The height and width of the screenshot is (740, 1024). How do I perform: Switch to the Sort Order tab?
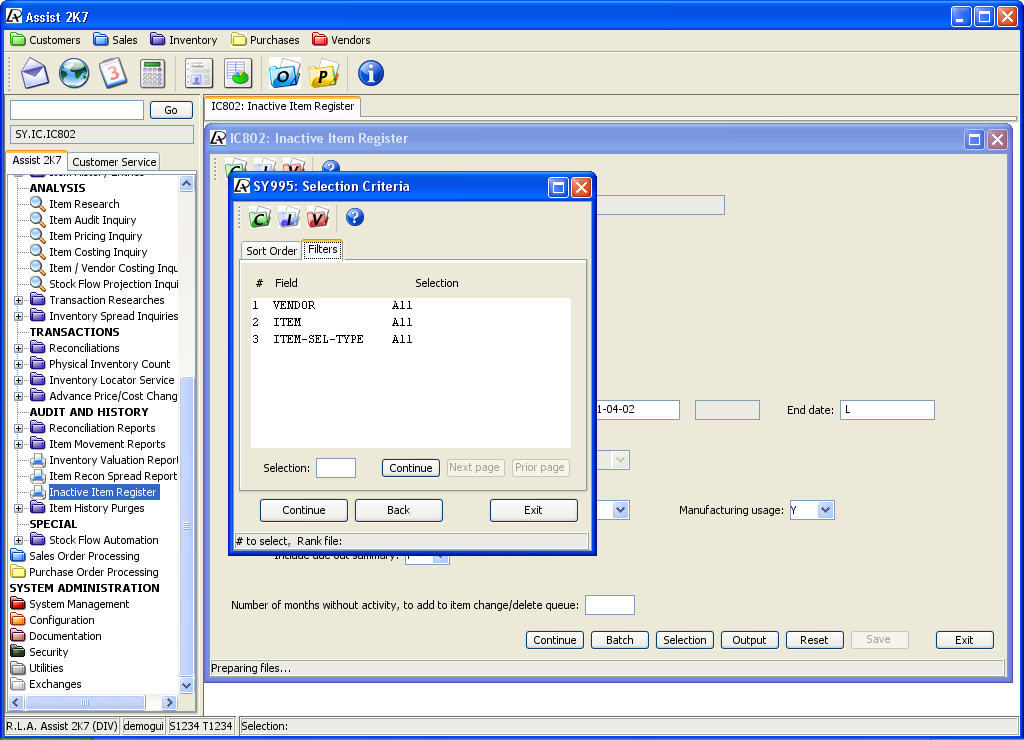(271, 251)
